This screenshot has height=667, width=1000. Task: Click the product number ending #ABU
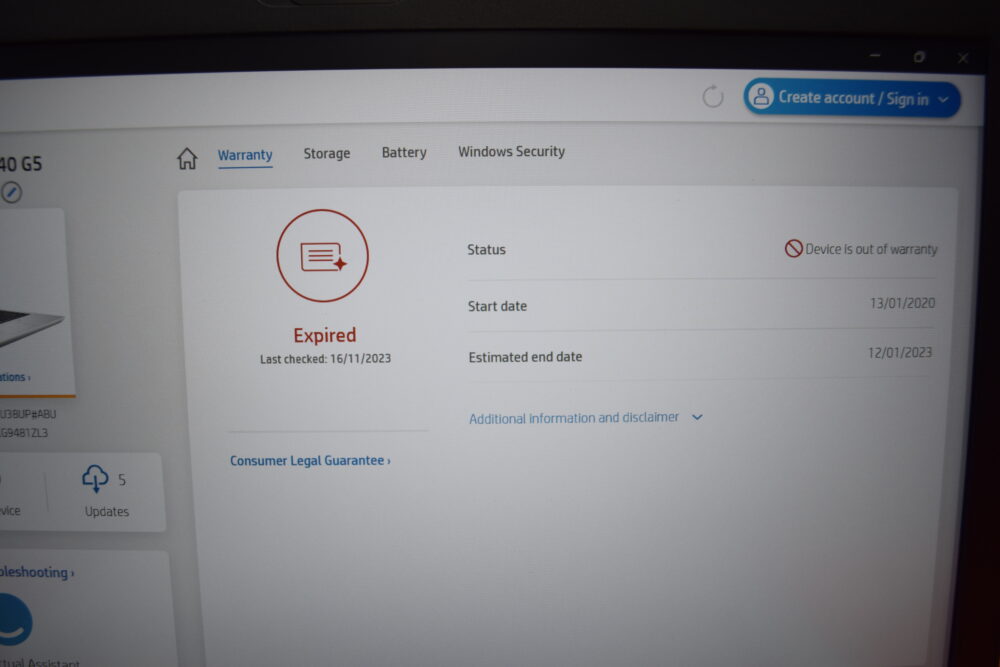[x=28, y=414]
